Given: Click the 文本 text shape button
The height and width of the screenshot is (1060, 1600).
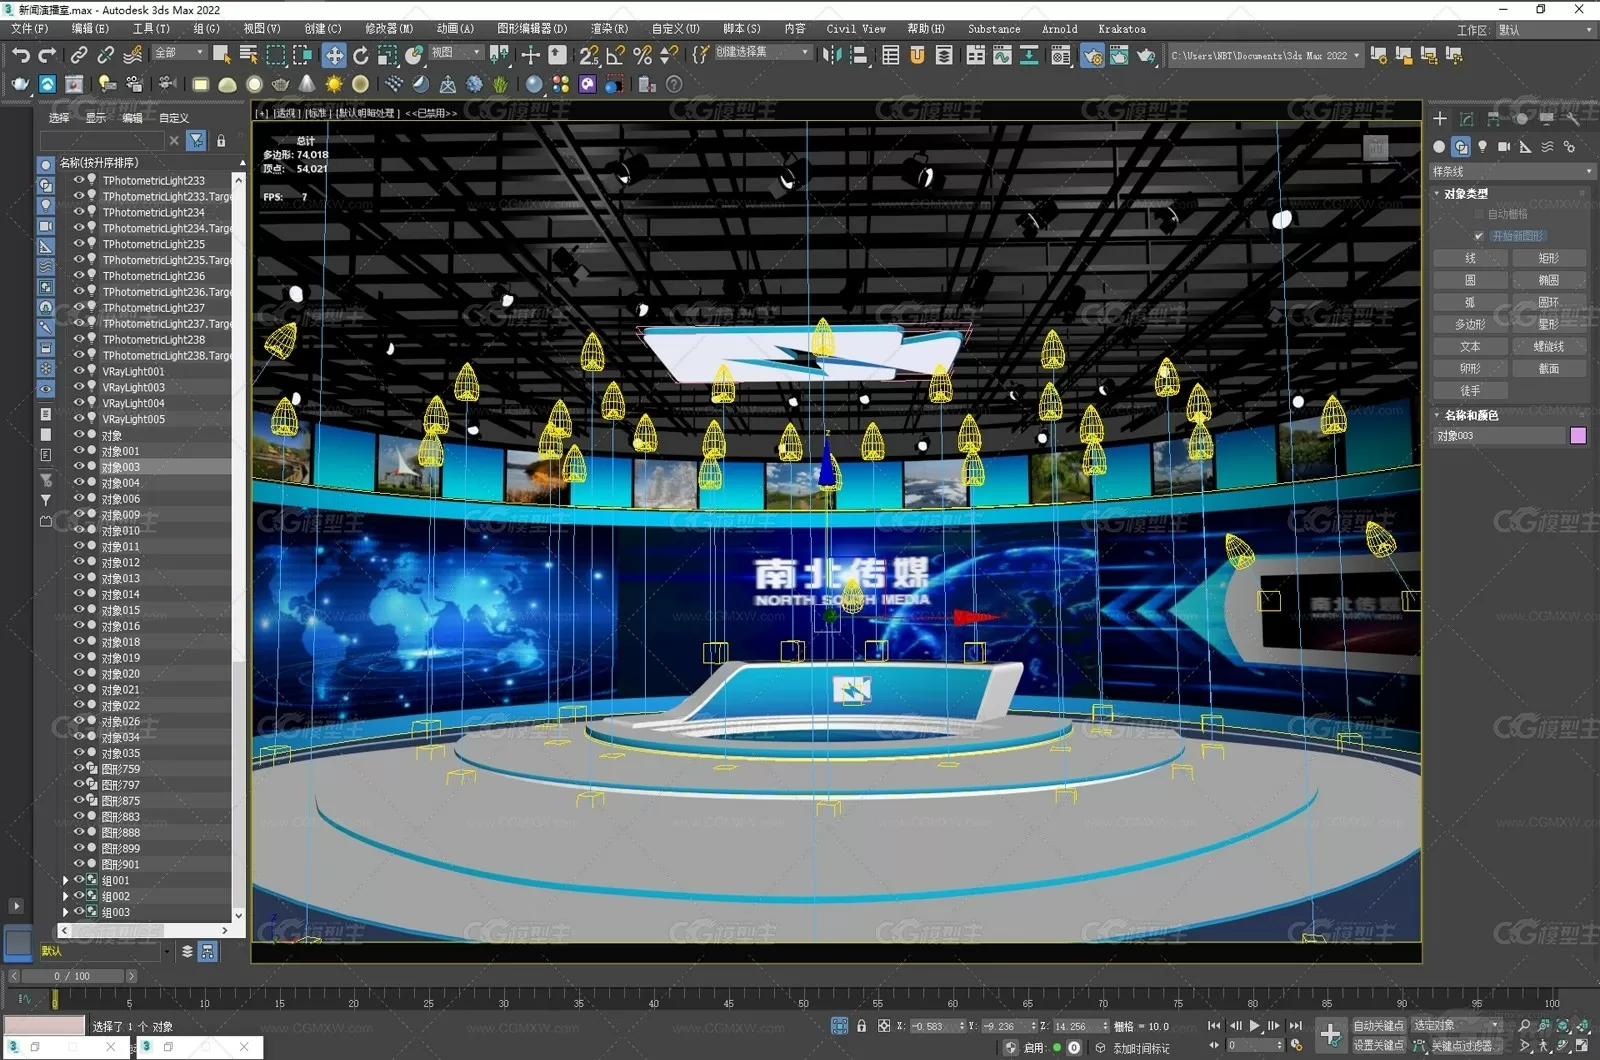Looking at the screenshot, I should [1470, 347].
